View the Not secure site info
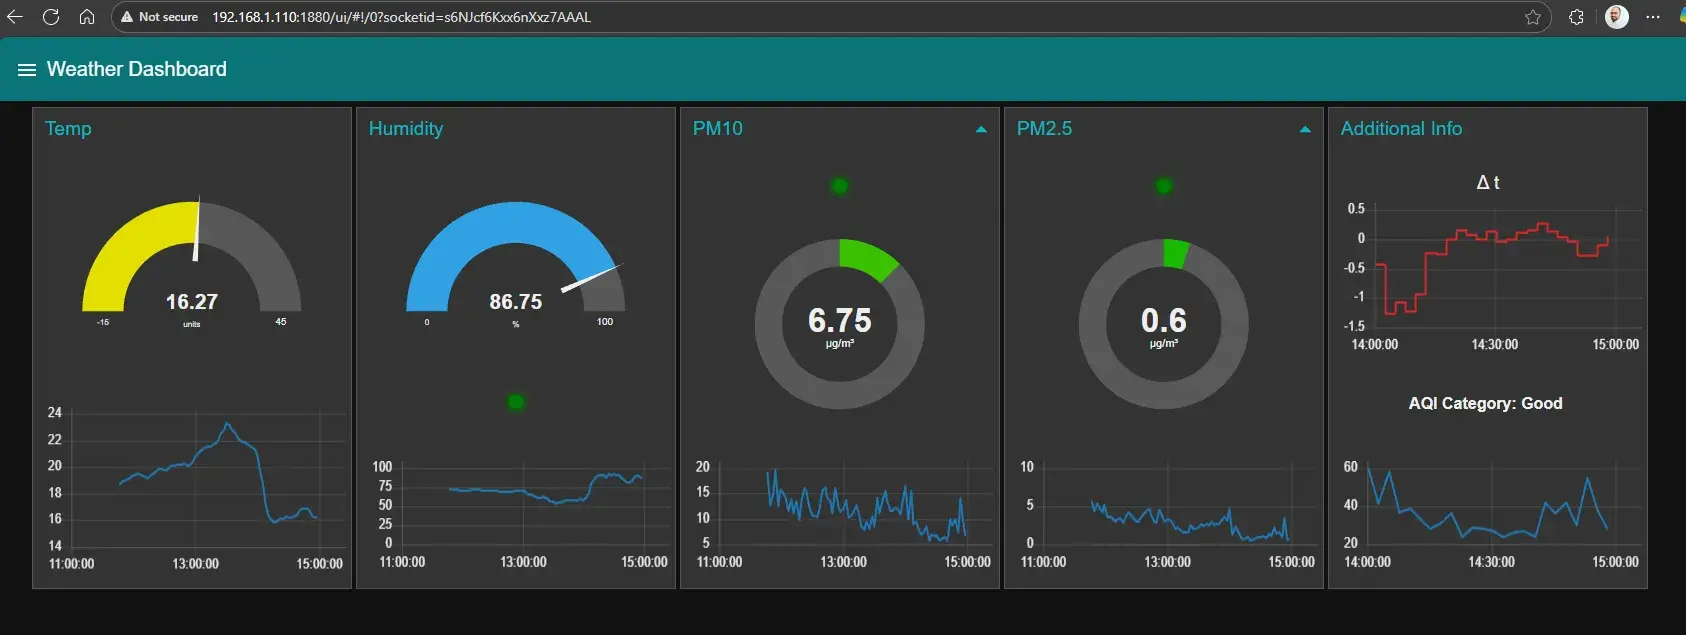This screenshot has height=635, width=1686. [x=159, y=17]
